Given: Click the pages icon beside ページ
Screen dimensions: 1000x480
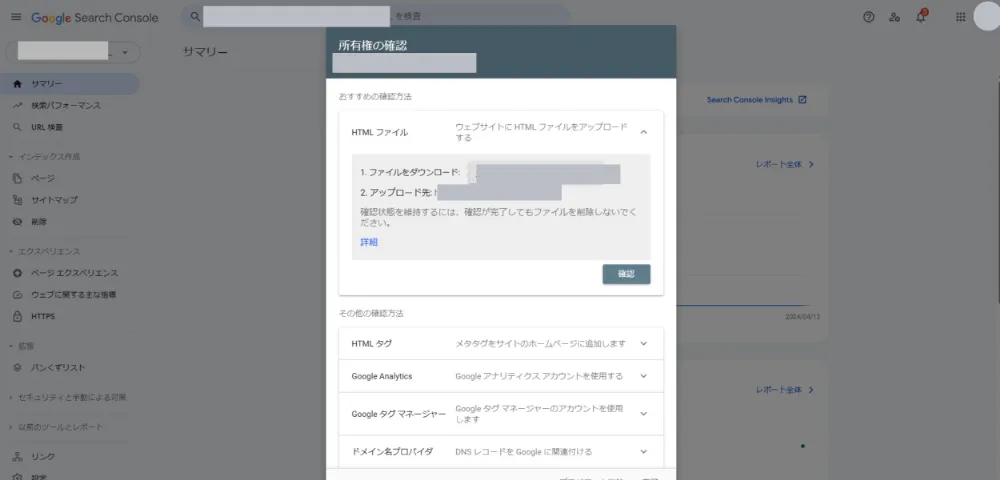Looking at the screenshot, I should click(x=18, y=178).
